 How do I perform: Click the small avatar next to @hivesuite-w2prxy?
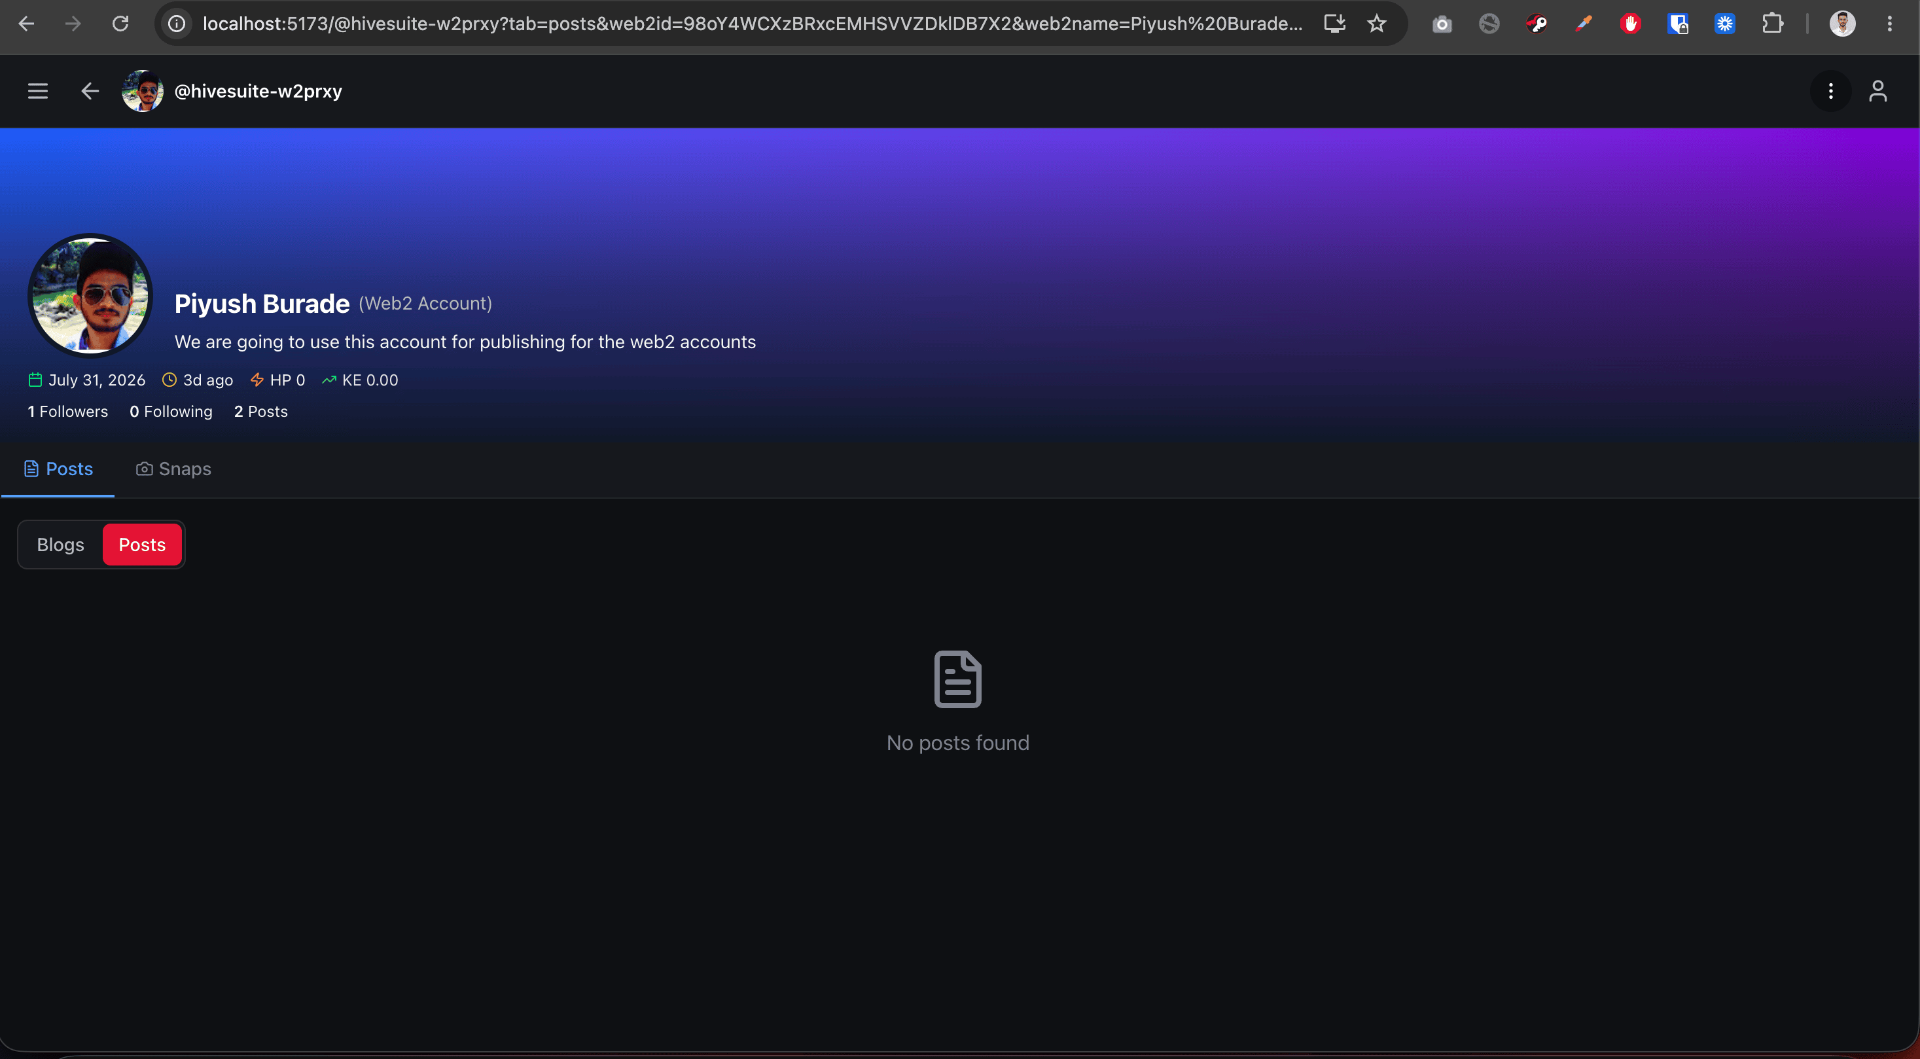coord(142,91)
